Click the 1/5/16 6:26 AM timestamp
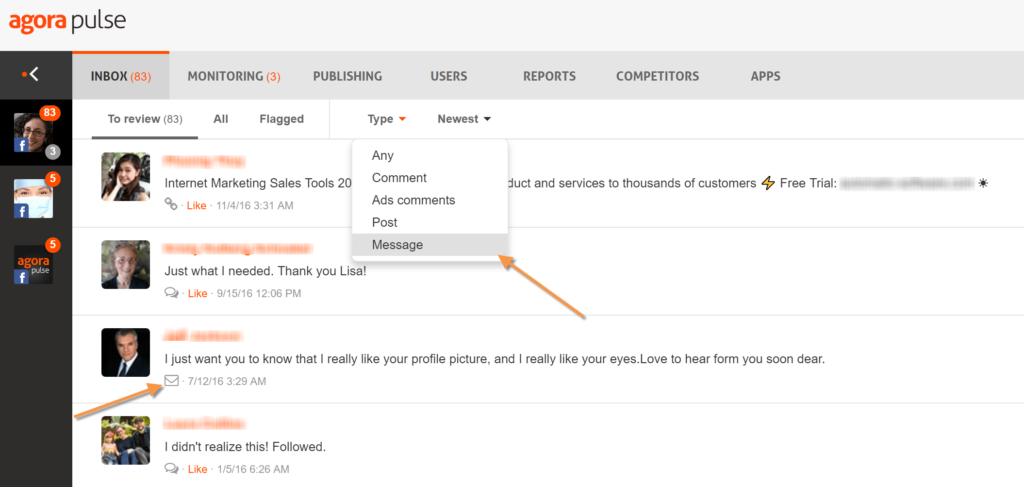This screenshot has height=487, width=1024. [x=253, y=469]
